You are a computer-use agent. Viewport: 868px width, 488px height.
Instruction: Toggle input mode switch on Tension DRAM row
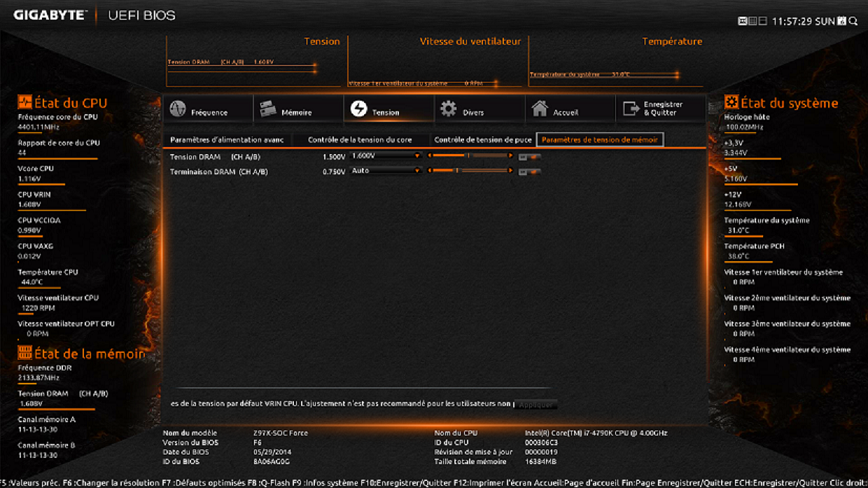coord(529,157)
